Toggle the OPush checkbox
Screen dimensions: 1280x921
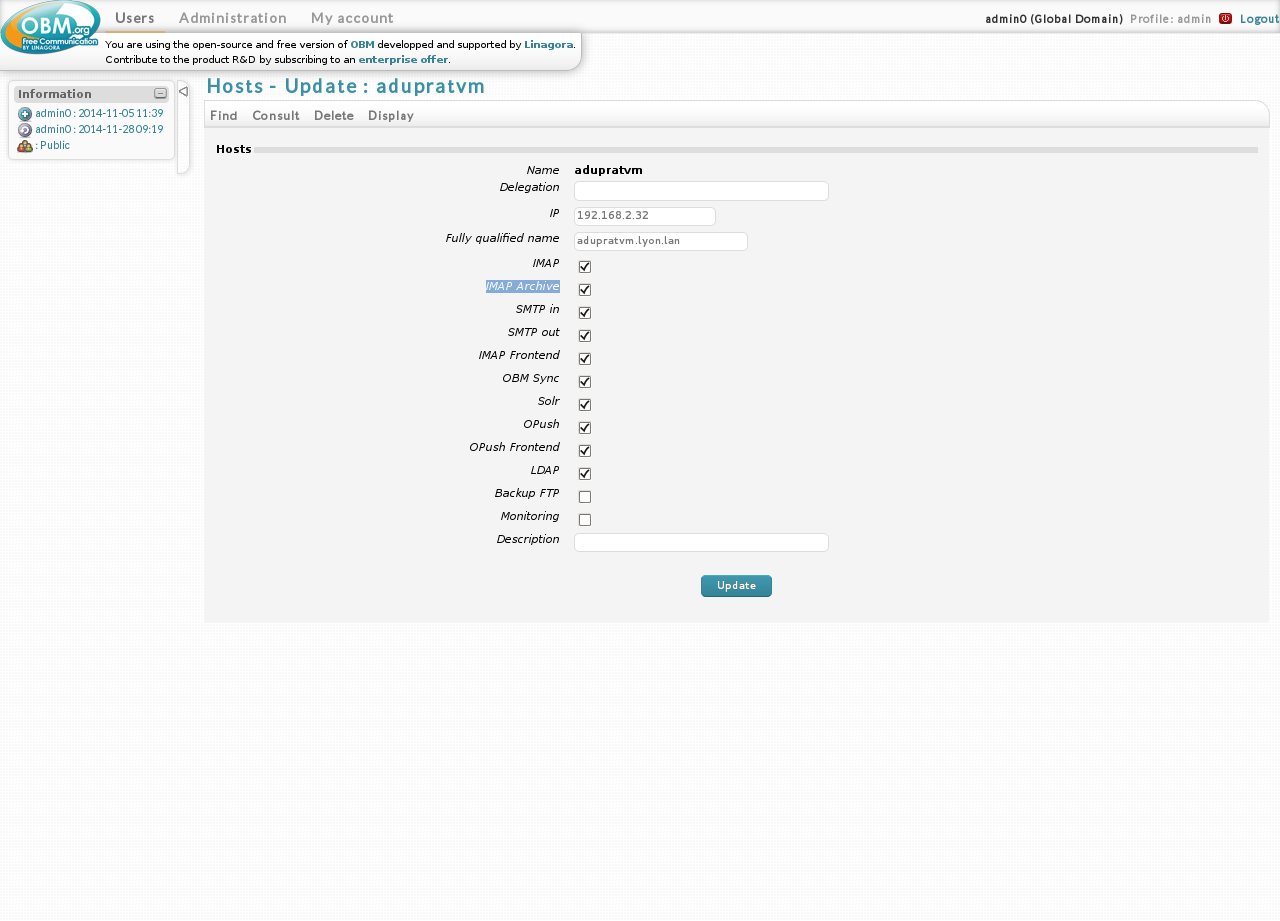tap(585, 428)
